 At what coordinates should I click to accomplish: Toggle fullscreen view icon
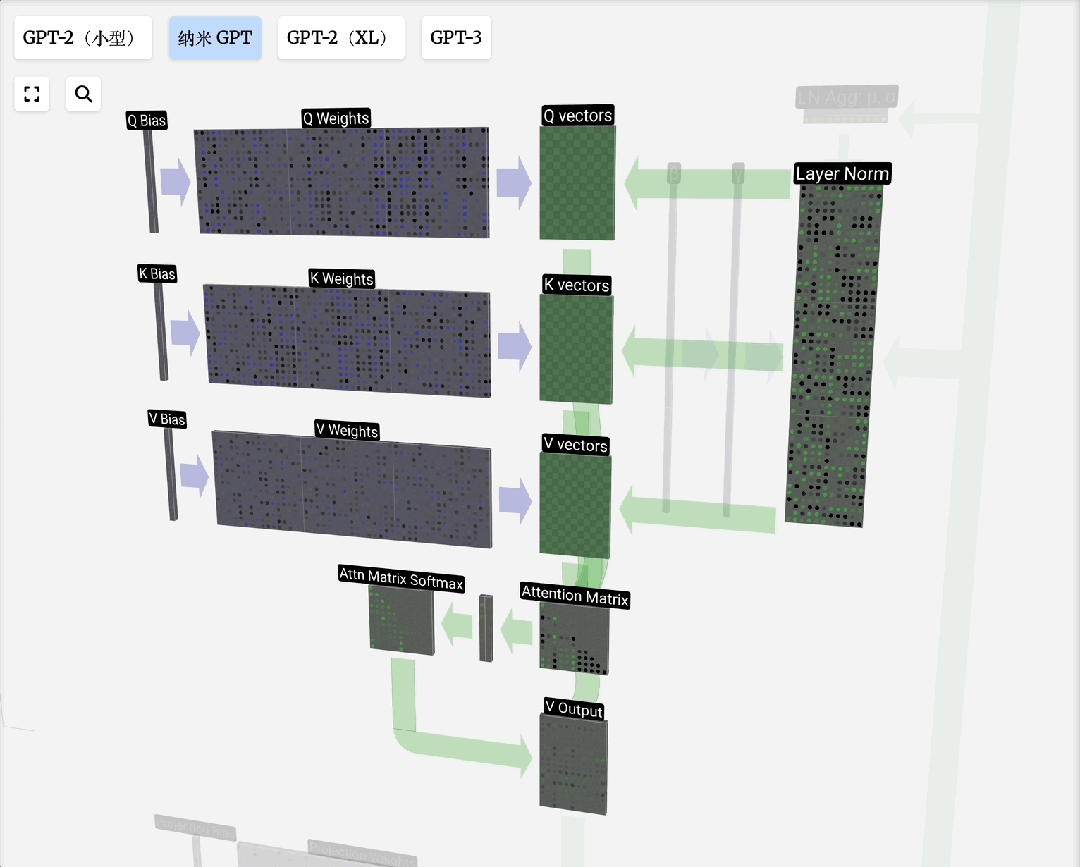[32, 94]
